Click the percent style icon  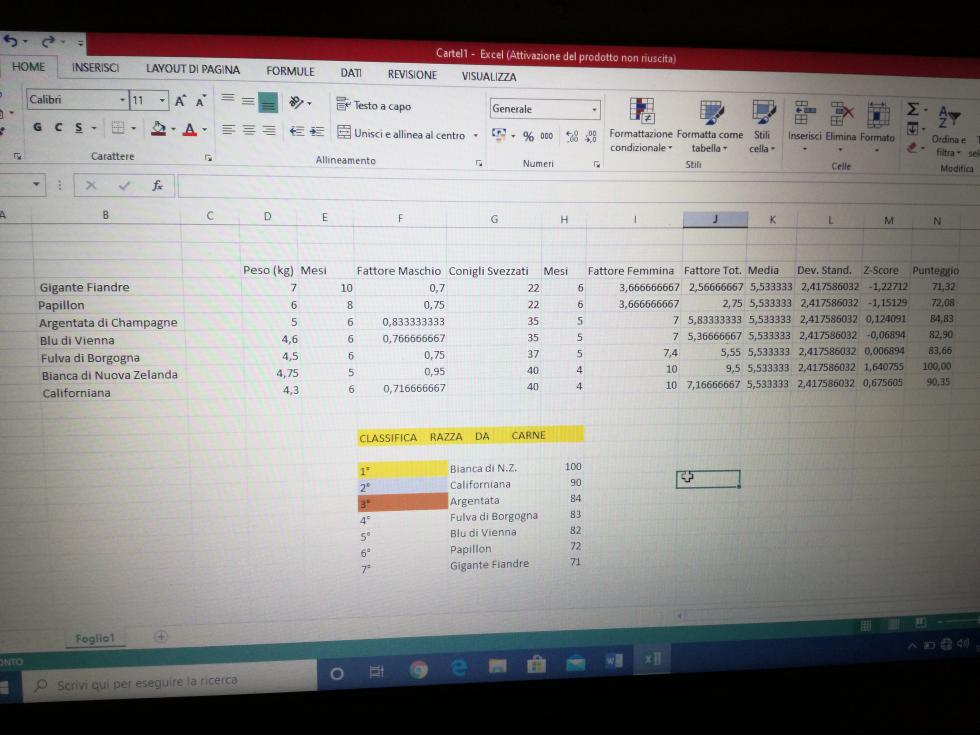click(x=528, y=136)
